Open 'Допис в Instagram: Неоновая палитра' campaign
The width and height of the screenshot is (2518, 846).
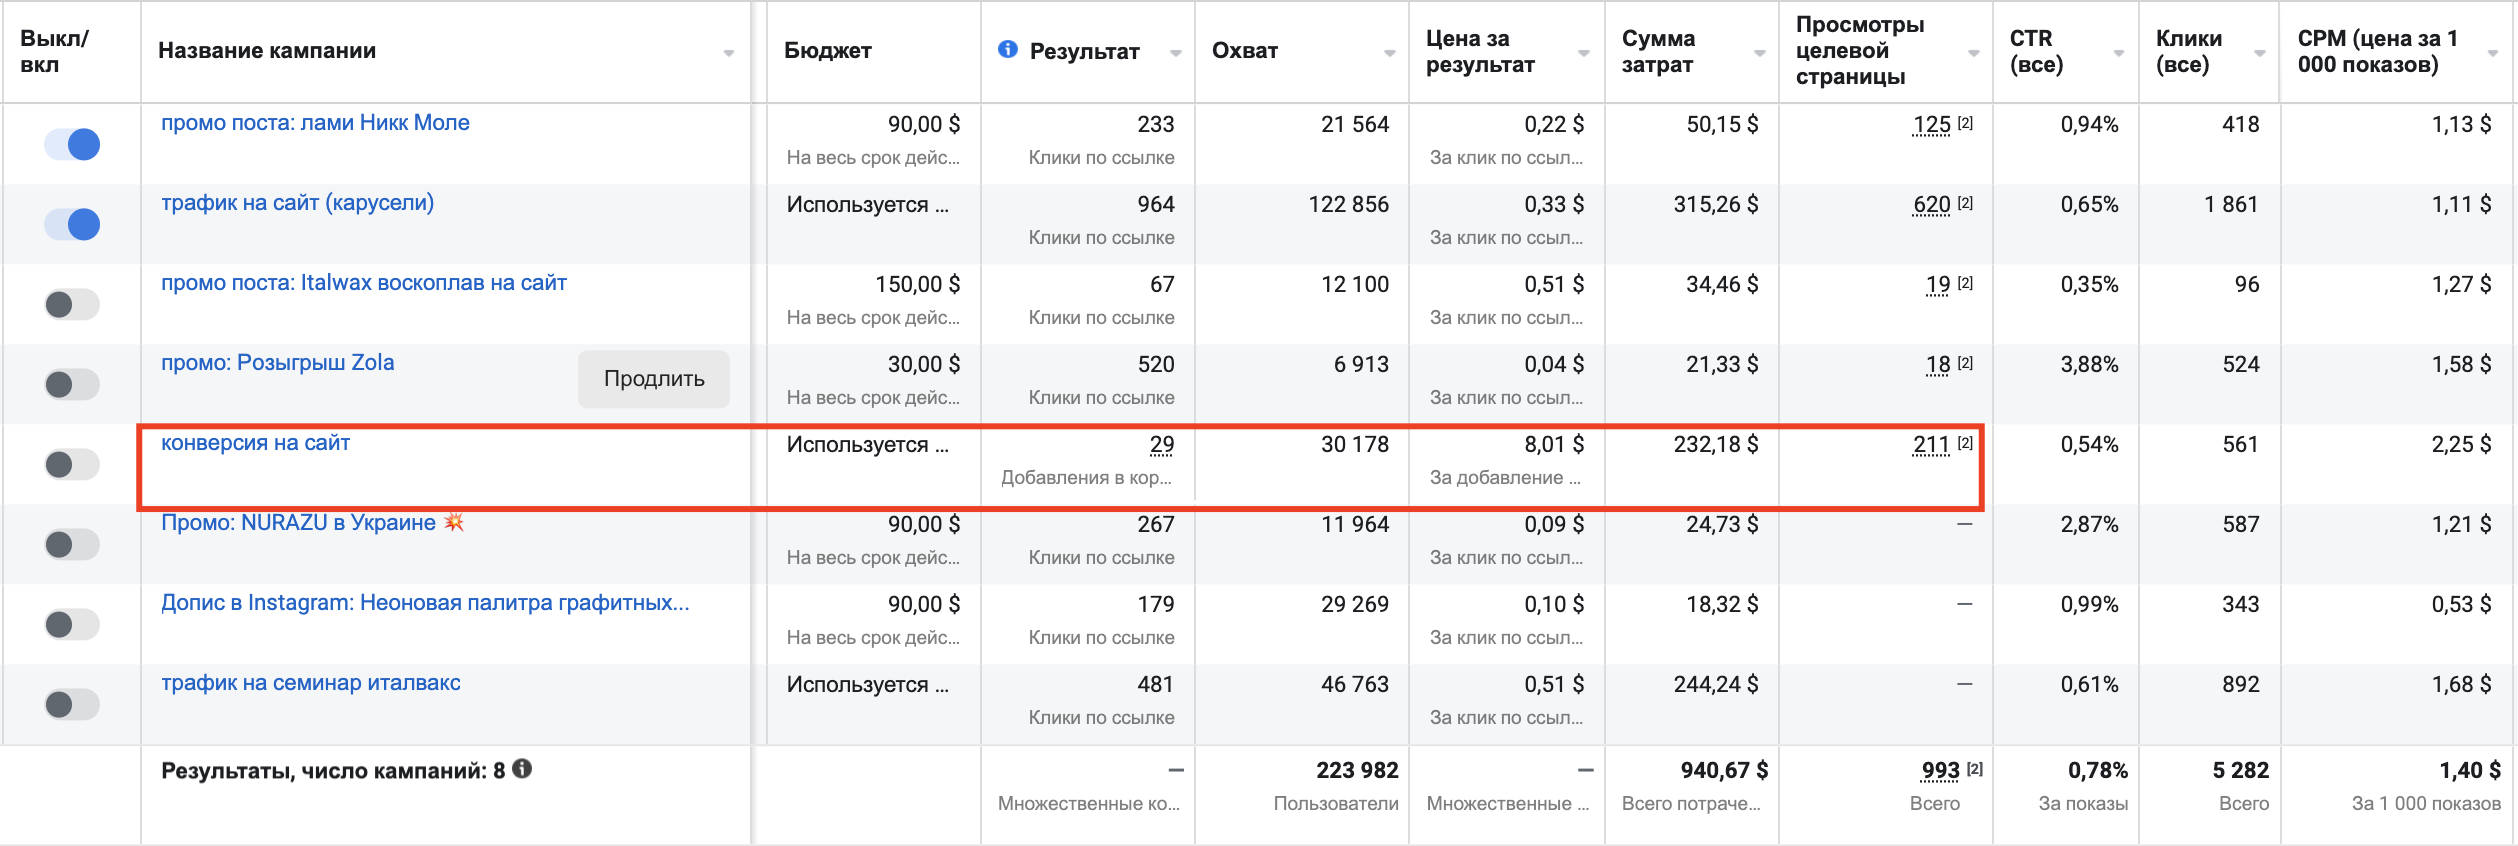[x=425, y=603]
